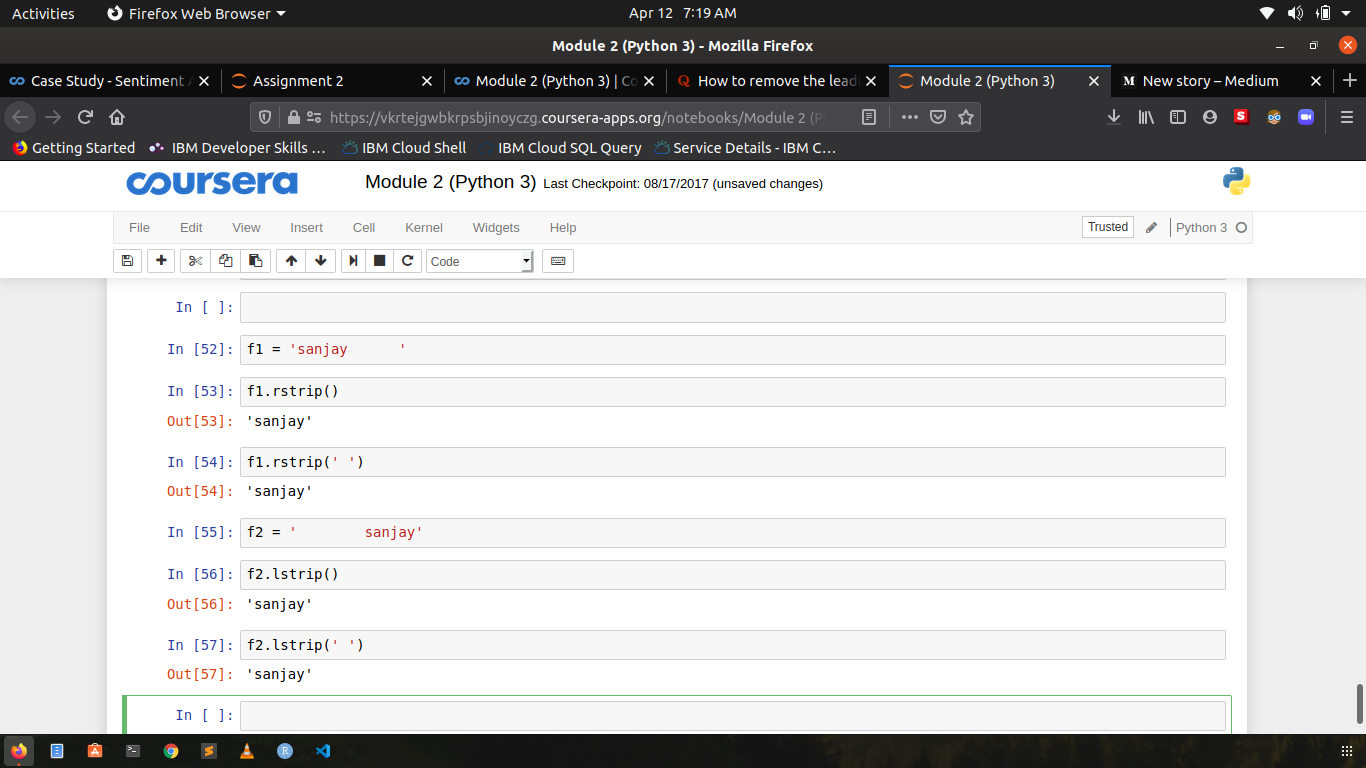The image size is (1366, 768).
Task: Open the cell type Code dropdown
Action: point(480,261)
